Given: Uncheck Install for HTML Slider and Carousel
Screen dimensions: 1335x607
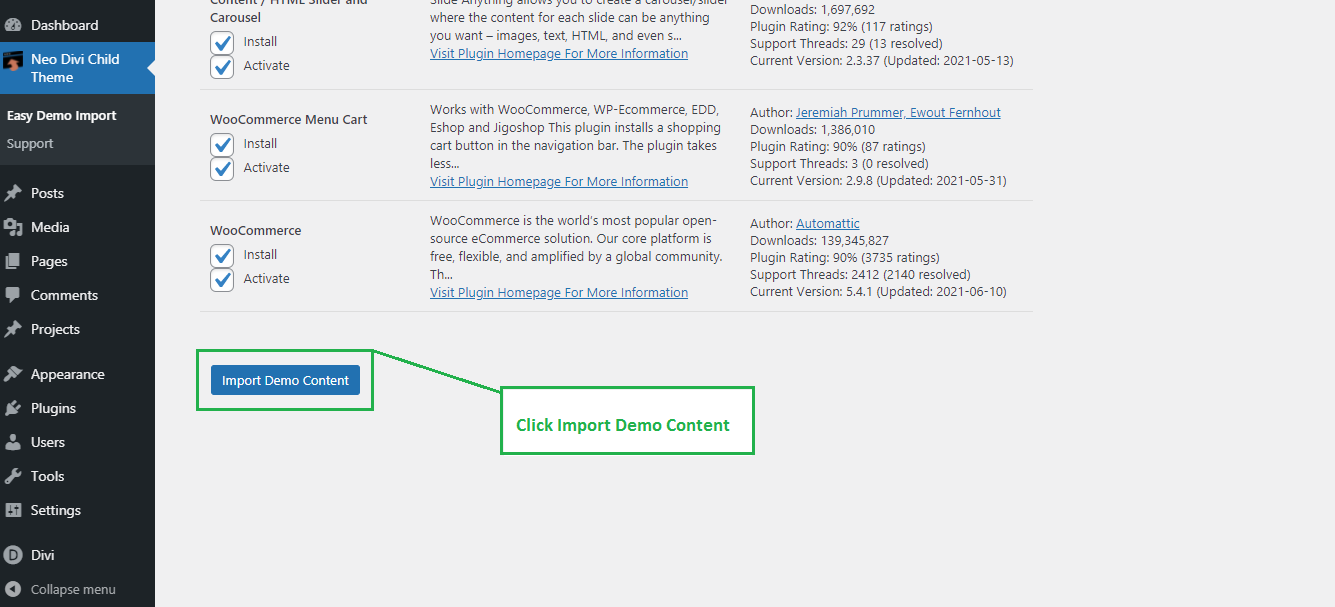Looking at the screenshot, I should [x=222, y=43].
